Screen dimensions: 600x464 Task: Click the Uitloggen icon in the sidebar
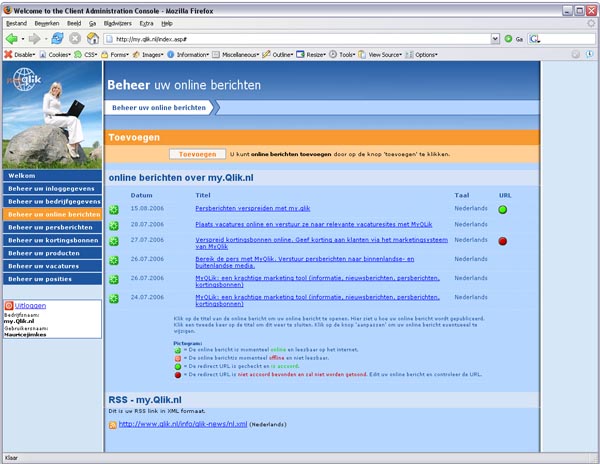(9, 306)
